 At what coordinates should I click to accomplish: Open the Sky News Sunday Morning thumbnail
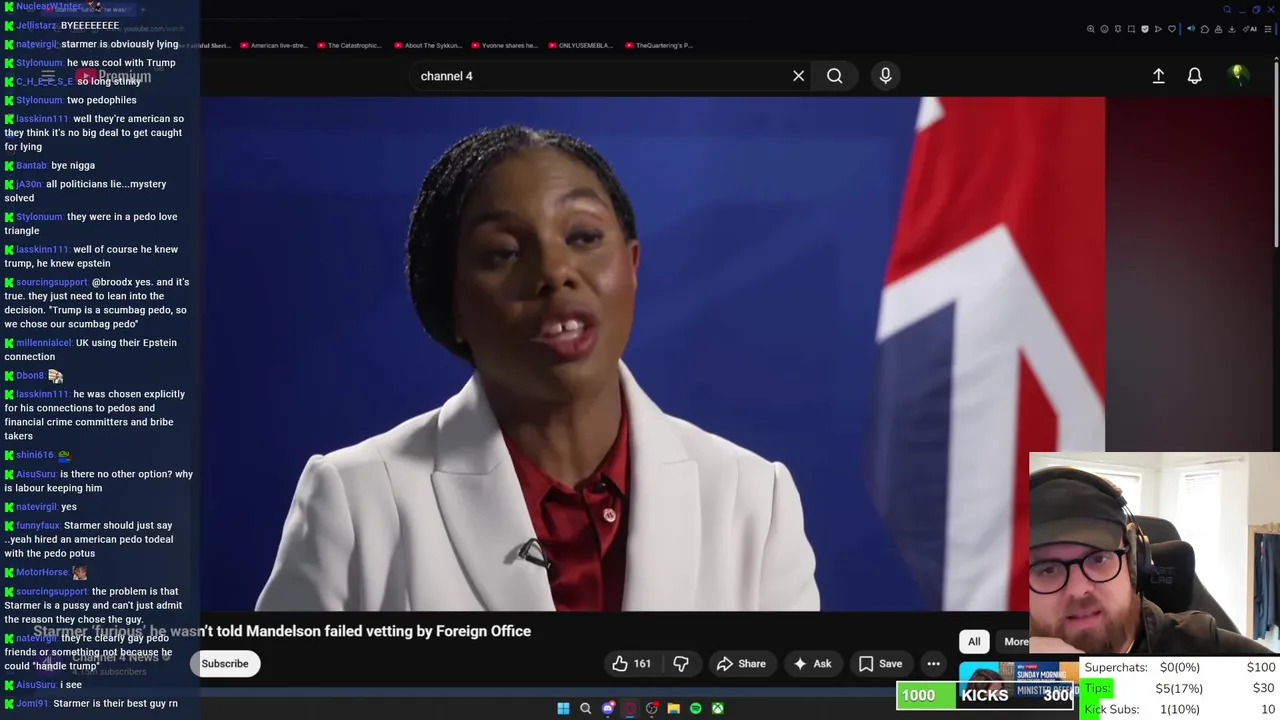click(1018, 680)
